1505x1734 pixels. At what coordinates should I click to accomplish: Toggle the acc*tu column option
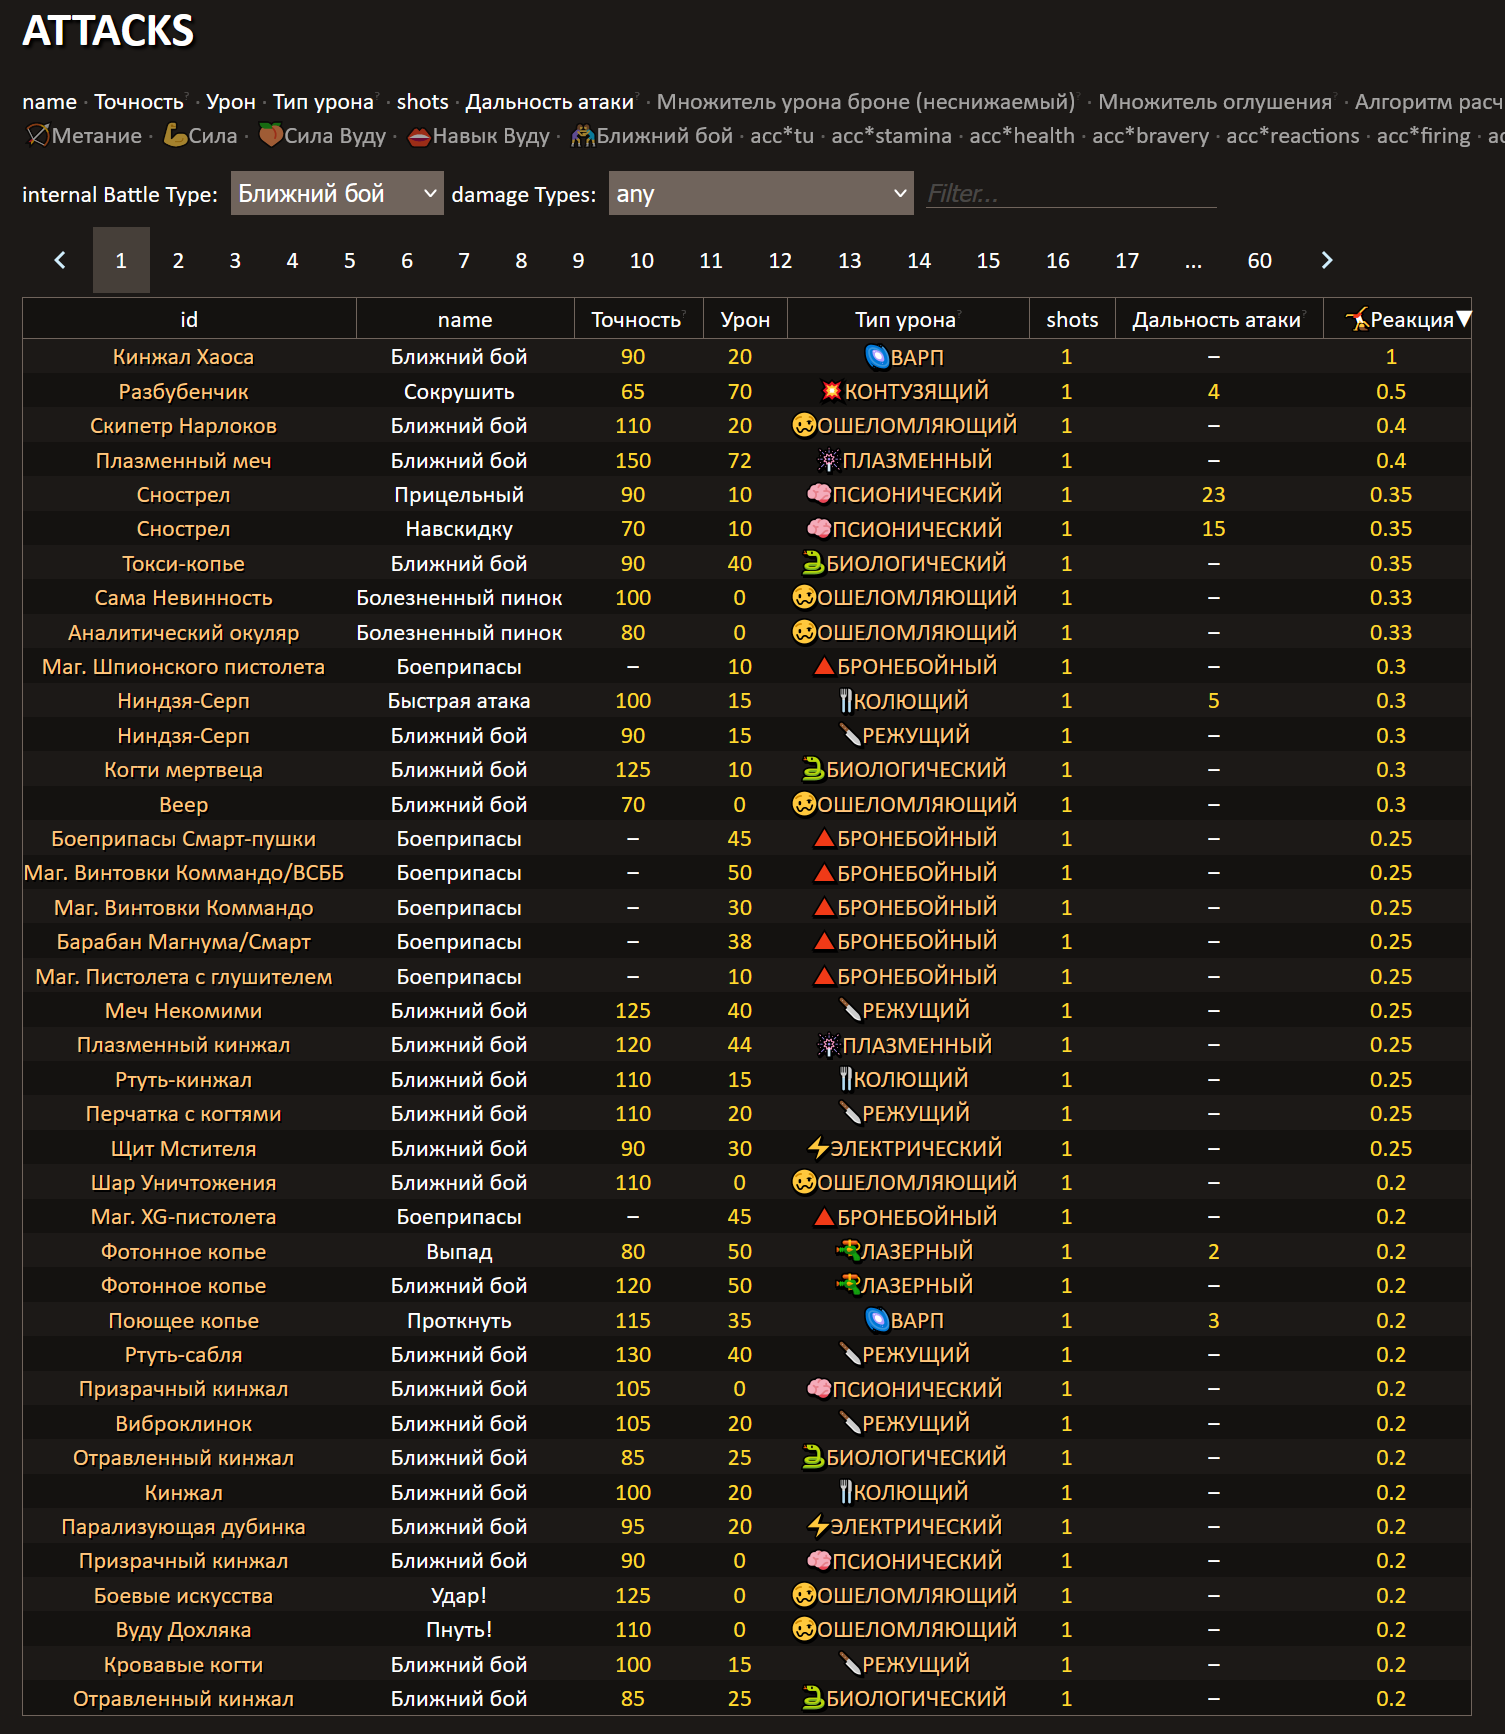click(782, 135)
